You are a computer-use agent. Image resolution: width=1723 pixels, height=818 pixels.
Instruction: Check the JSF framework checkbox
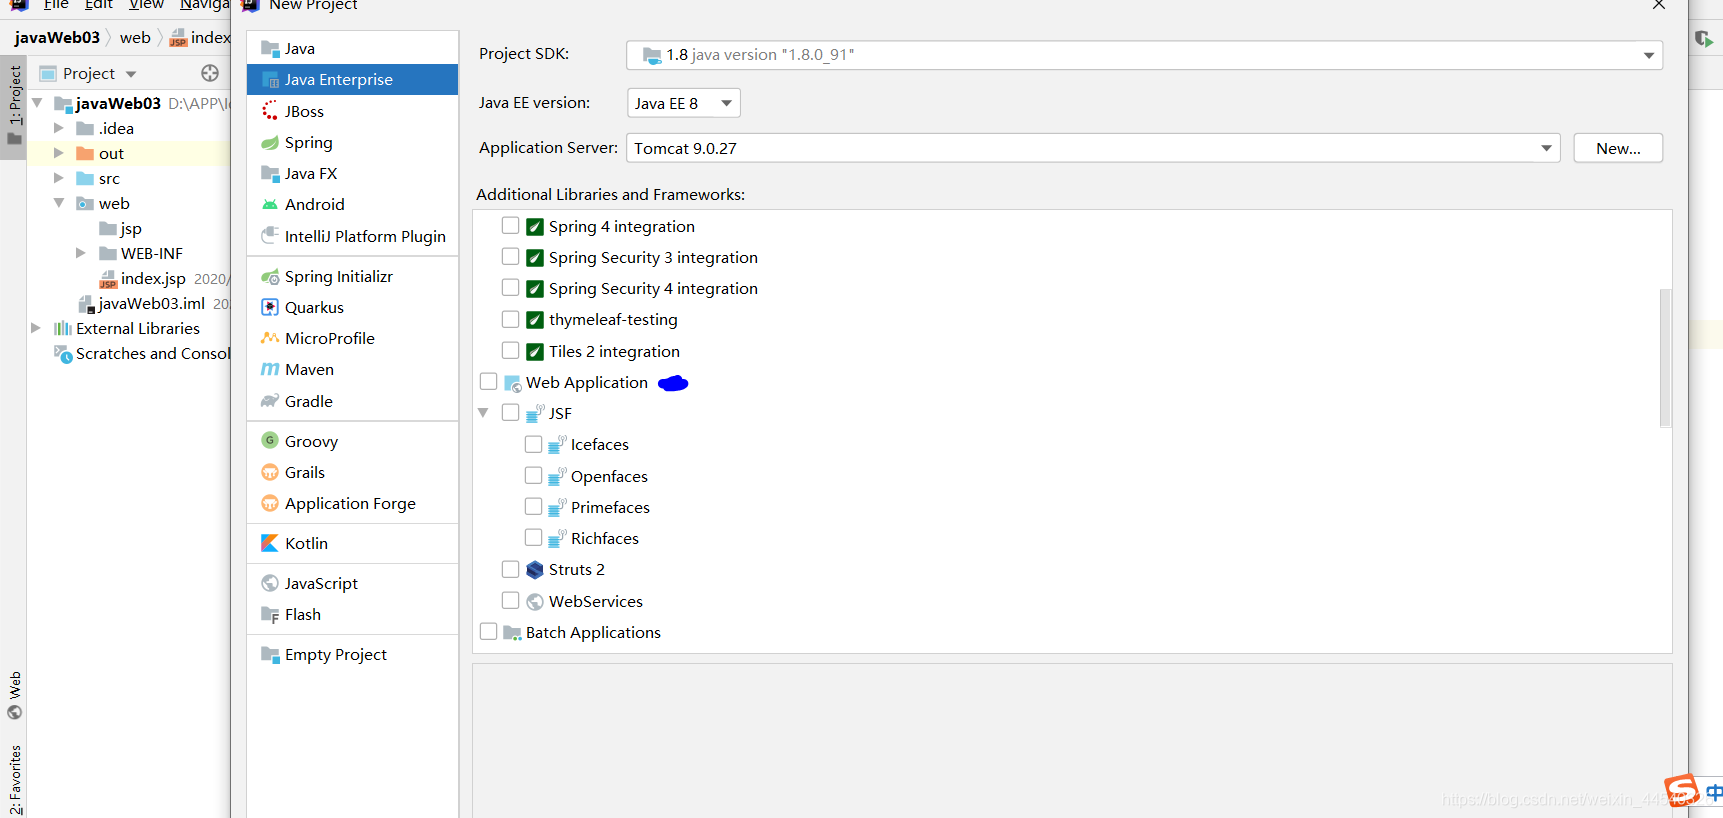[510, 413]
